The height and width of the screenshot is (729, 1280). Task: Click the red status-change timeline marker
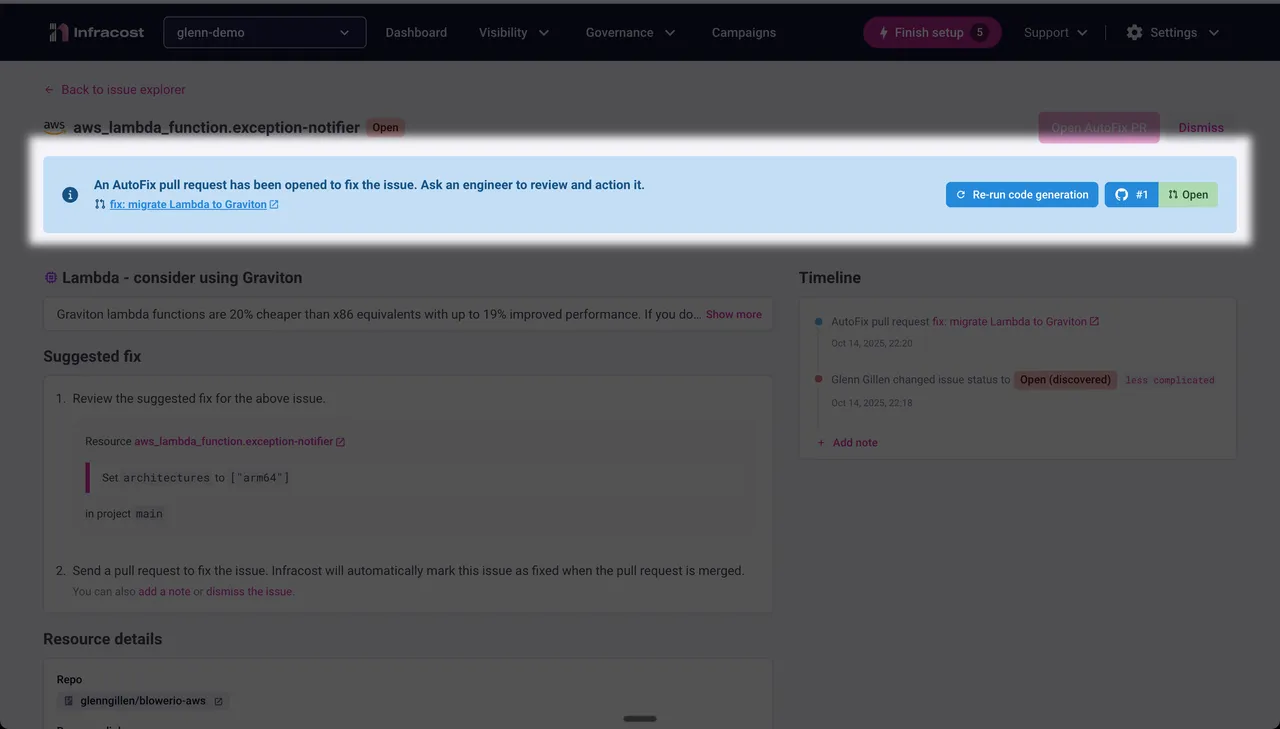tap(819, 380)
